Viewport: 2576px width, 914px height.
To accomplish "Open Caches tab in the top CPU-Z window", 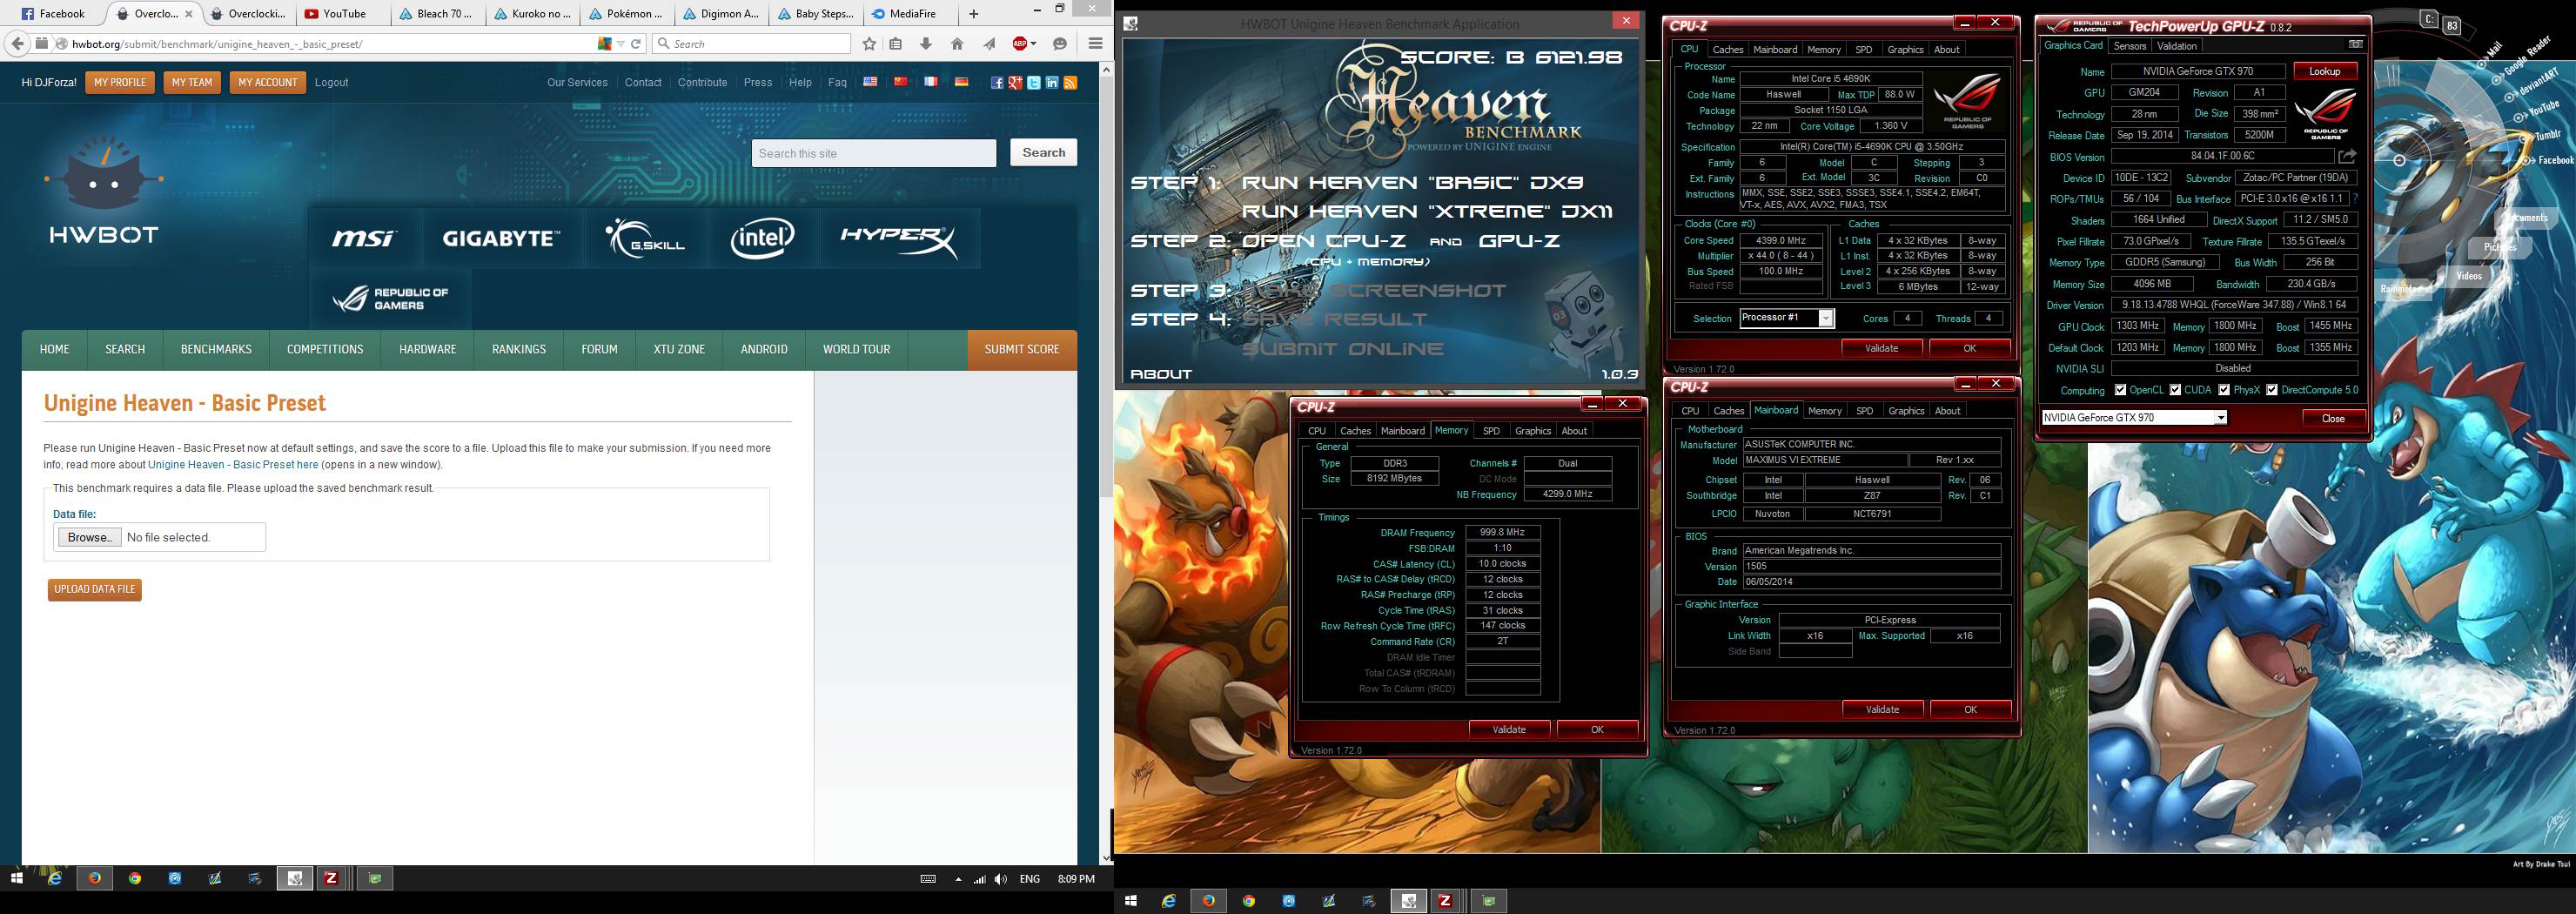I will pos(1728,49).
